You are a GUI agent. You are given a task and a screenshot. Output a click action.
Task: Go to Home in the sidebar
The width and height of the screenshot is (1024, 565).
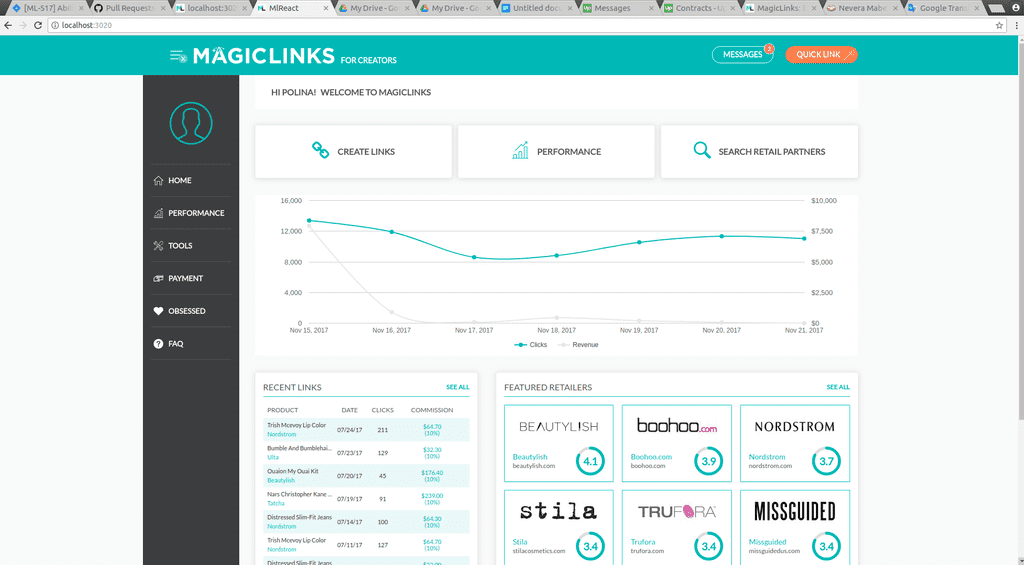pyautogui.click(x=179, y=181)
